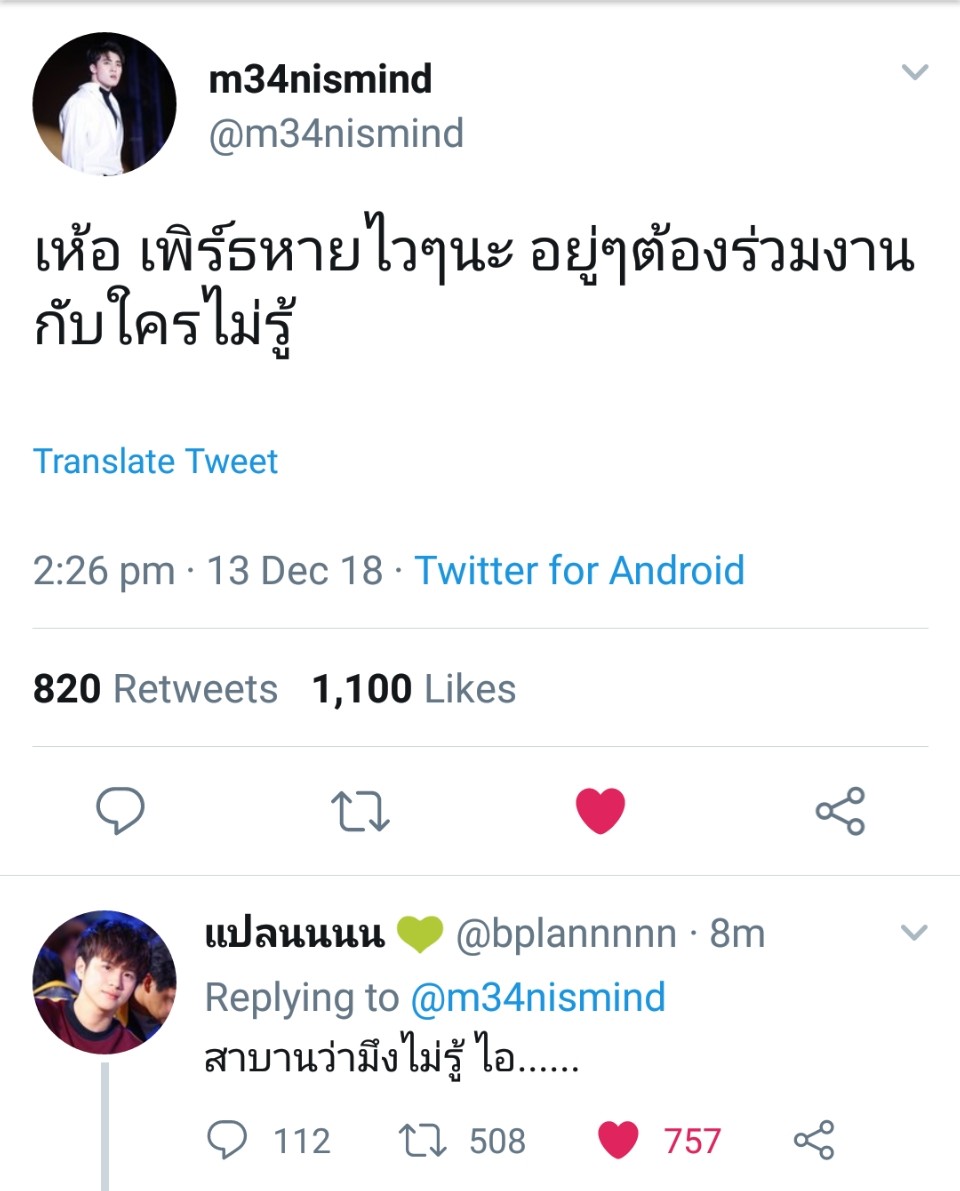The image size is (960, 1191).
Task: Toggle like on bplannnnn's reply
Action: [617, 1140]
